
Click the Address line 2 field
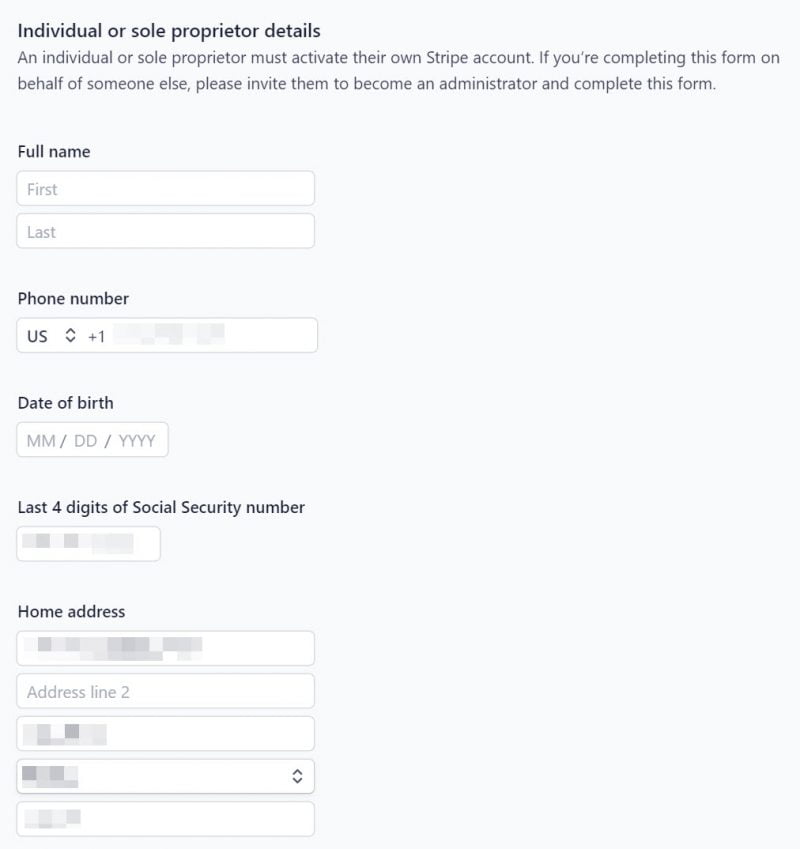[165, 691]
